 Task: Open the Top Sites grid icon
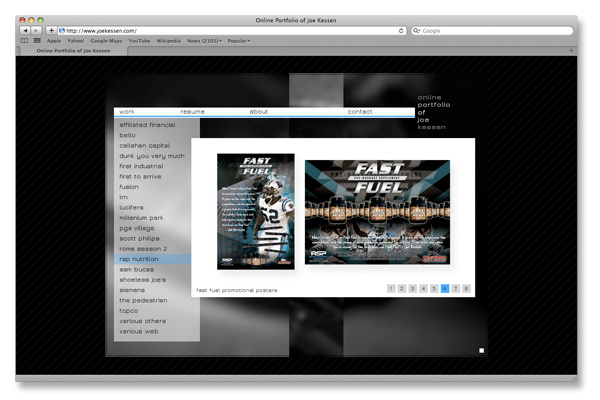37,41
